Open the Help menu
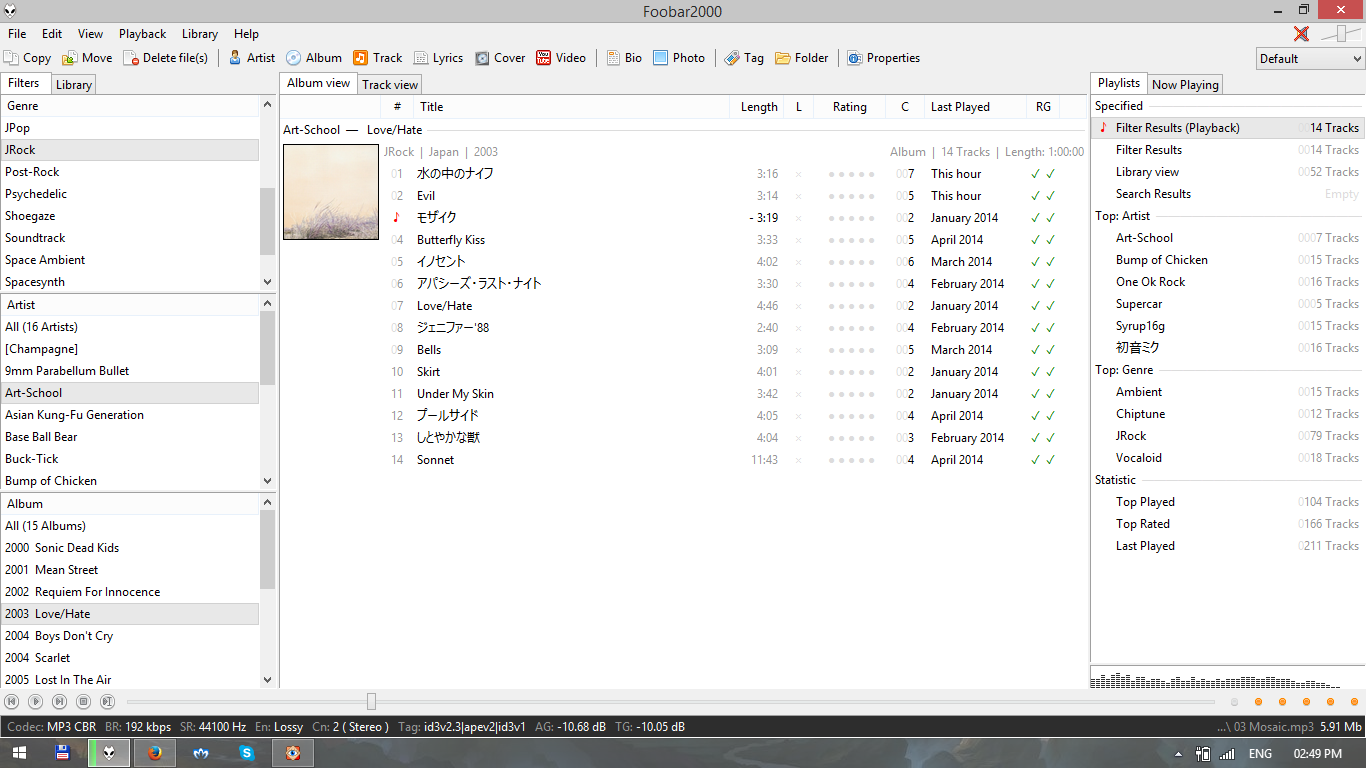The height and width of the screenshot is (768, 1366). pyautogui.click(x=246, y=34)
